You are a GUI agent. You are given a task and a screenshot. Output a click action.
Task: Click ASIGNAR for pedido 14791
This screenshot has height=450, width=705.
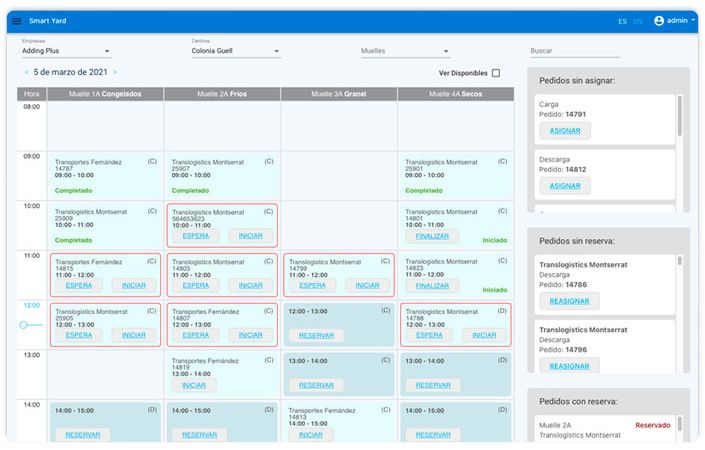[x=565, y=131]
